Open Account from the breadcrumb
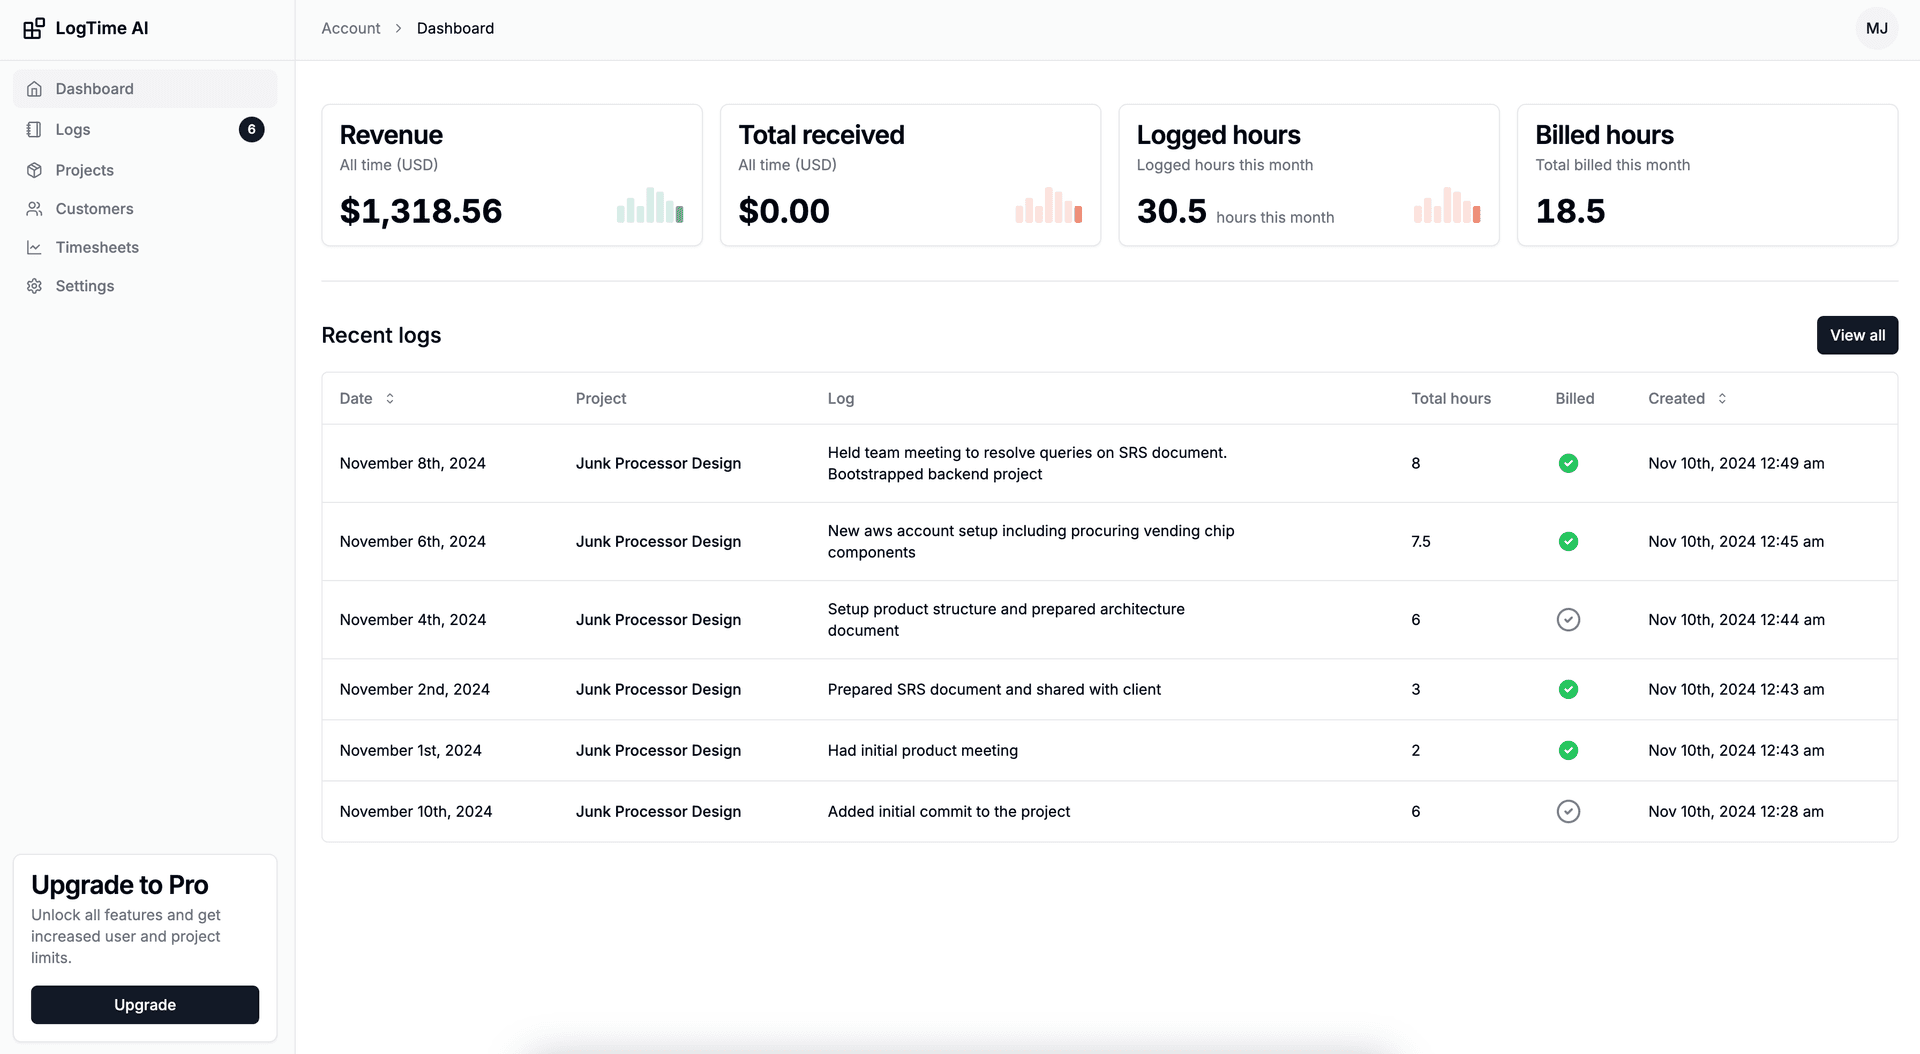The width and height of the screenshot is (1920, 1054). point(350,28)
